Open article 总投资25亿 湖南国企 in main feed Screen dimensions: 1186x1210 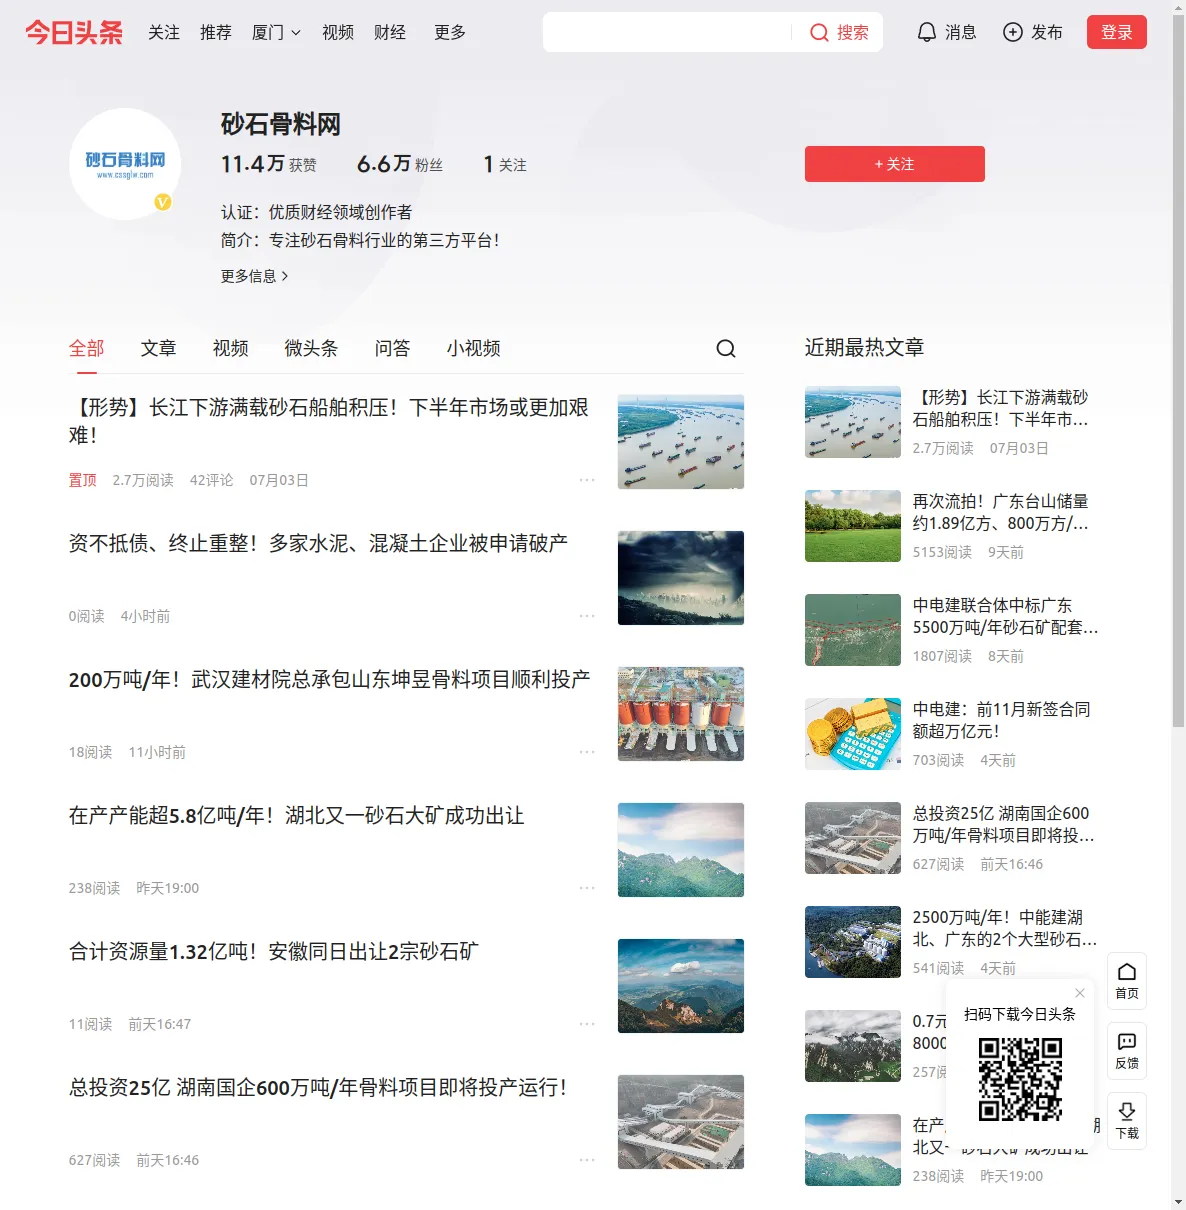tap(318, 1087)
